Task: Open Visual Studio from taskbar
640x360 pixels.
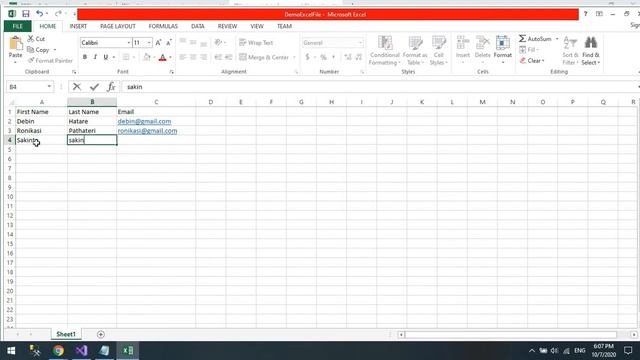Action: coord(81,350)
